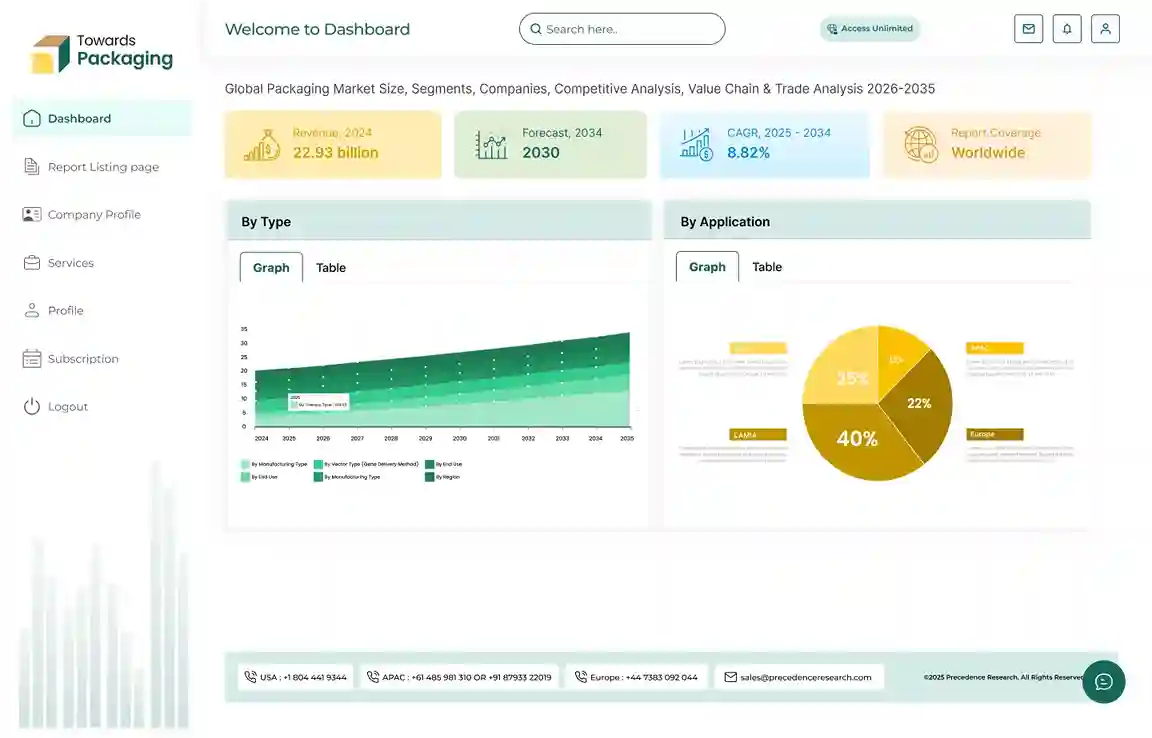Screen dimensions: 1152x738
Task: Click the Report Coverage globe icon
Action: tap(920, 144)
